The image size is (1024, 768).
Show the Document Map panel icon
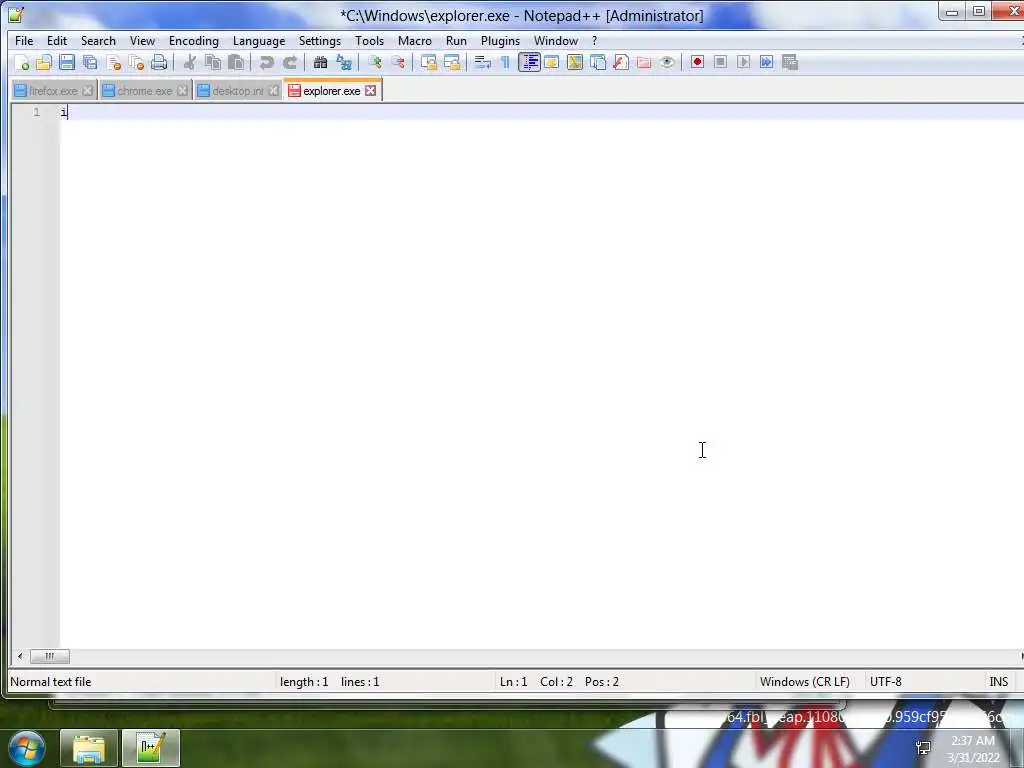(x=575, y=63)
